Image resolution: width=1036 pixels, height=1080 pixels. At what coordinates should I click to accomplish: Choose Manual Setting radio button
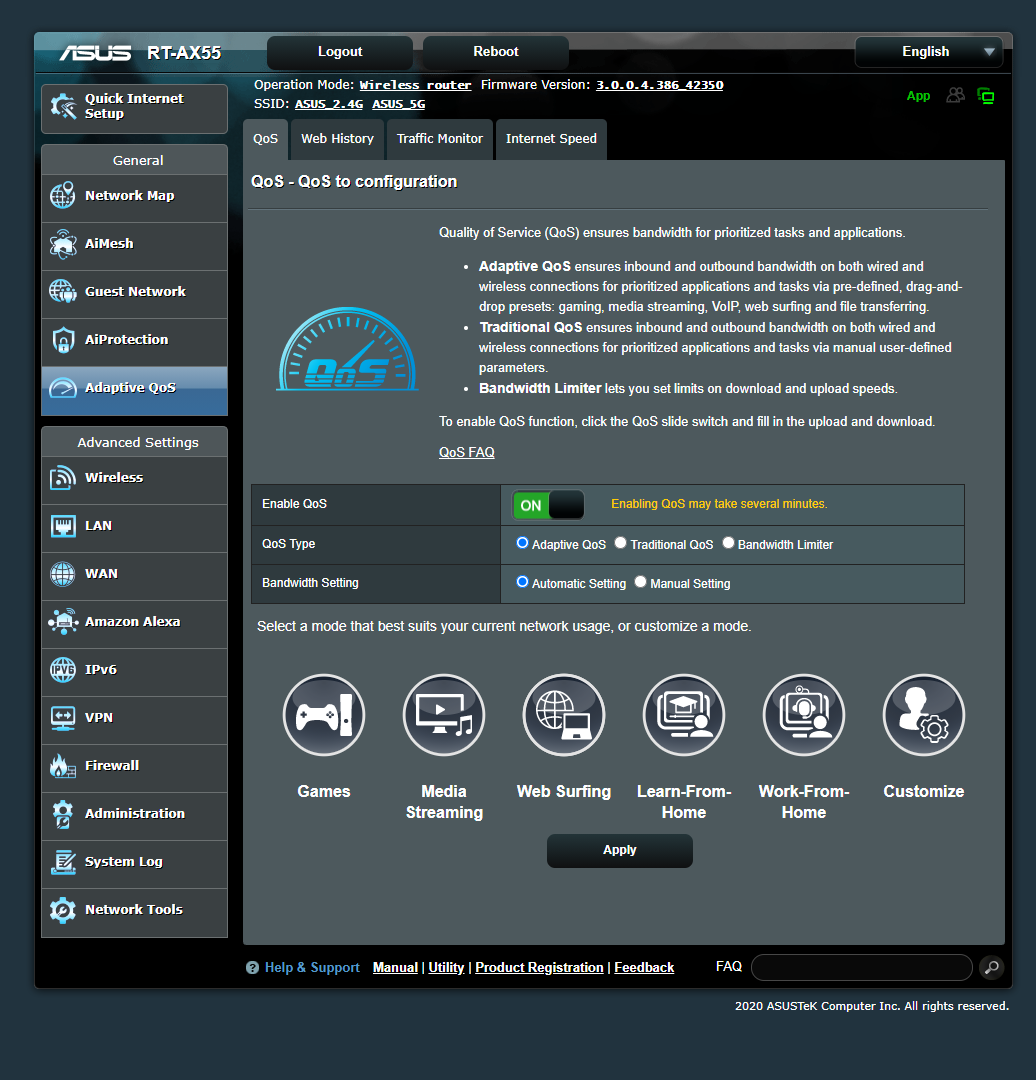click(641, 582)
